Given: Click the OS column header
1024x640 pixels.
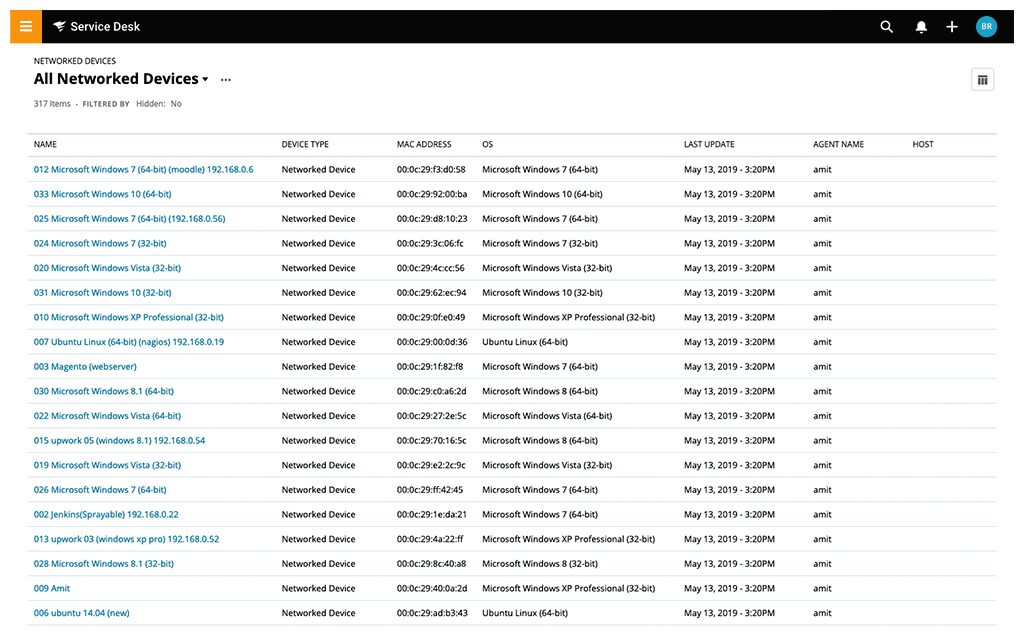Looking at the screenshot, I should click(488, 145).
